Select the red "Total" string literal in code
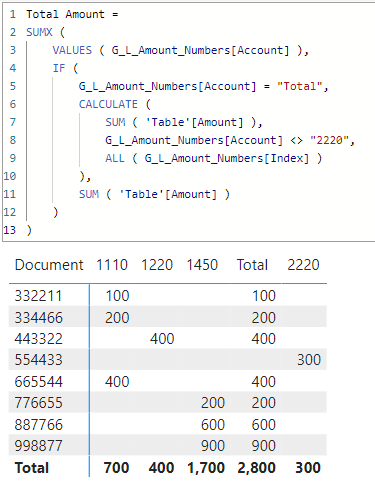 300,86
